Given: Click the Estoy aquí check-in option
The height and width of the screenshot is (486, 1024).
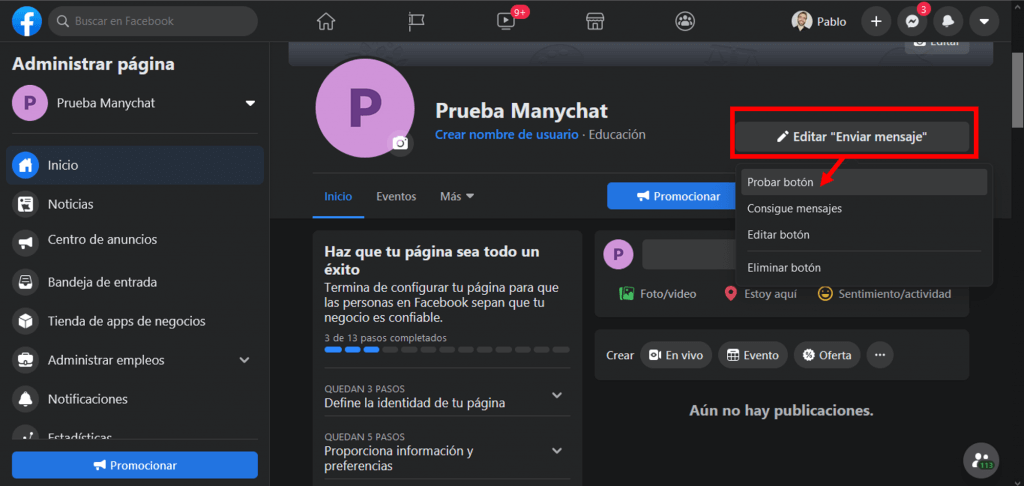Looking at the screenshot, I should pyautogui.click(x=761, y=294).
